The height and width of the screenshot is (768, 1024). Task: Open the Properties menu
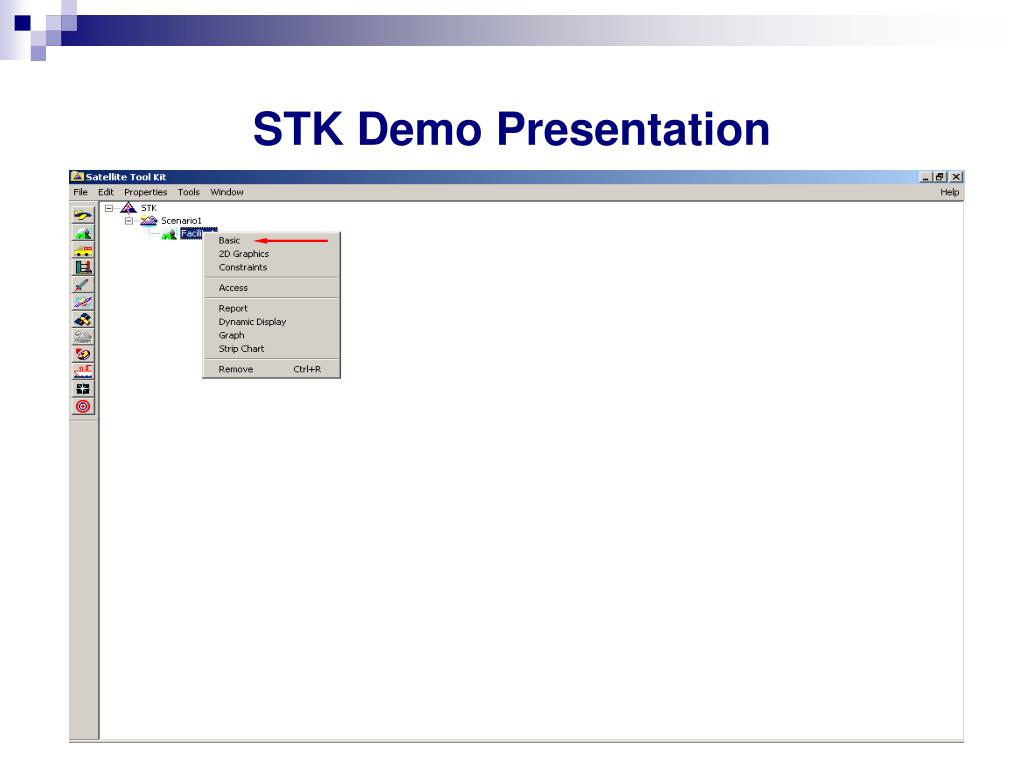coord(146,192)
